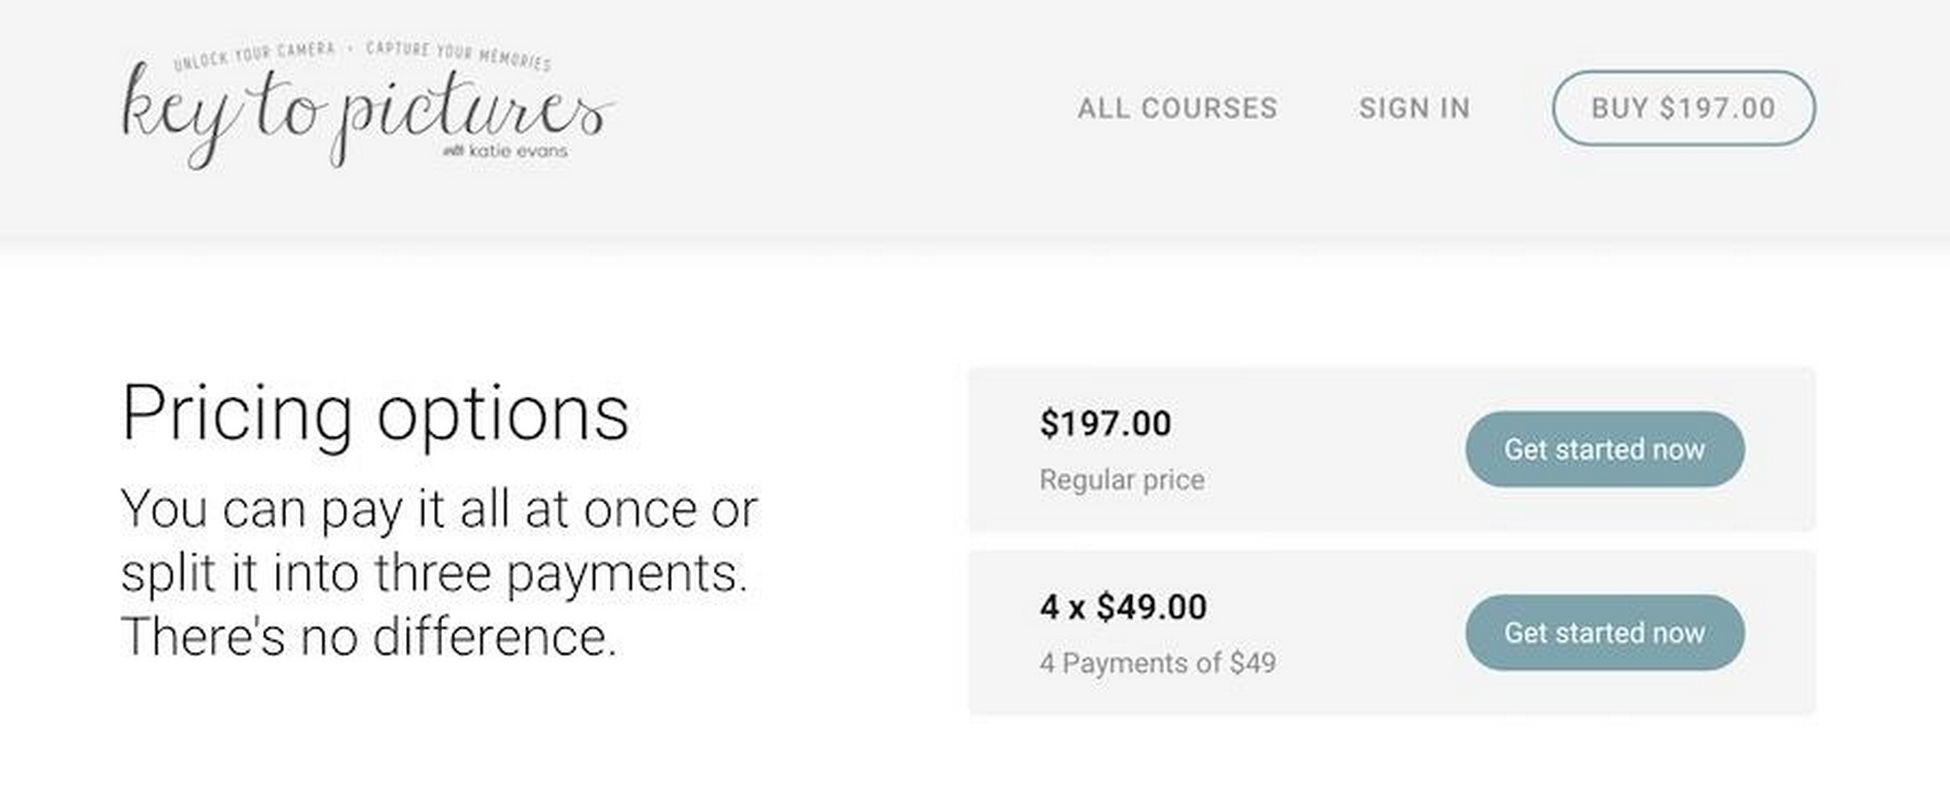
Task: Click the Key to Pictures script logo
Action: (368, 107)
